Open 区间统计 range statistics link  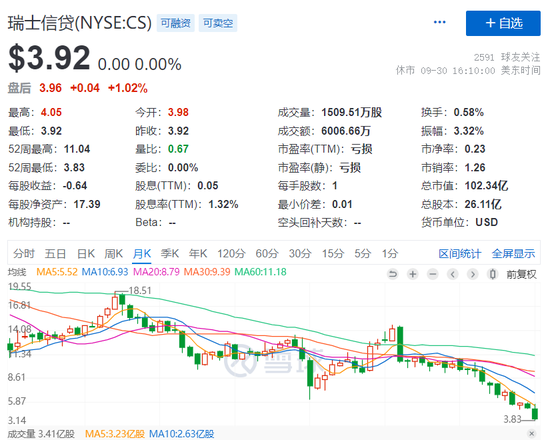click(460, 253)
